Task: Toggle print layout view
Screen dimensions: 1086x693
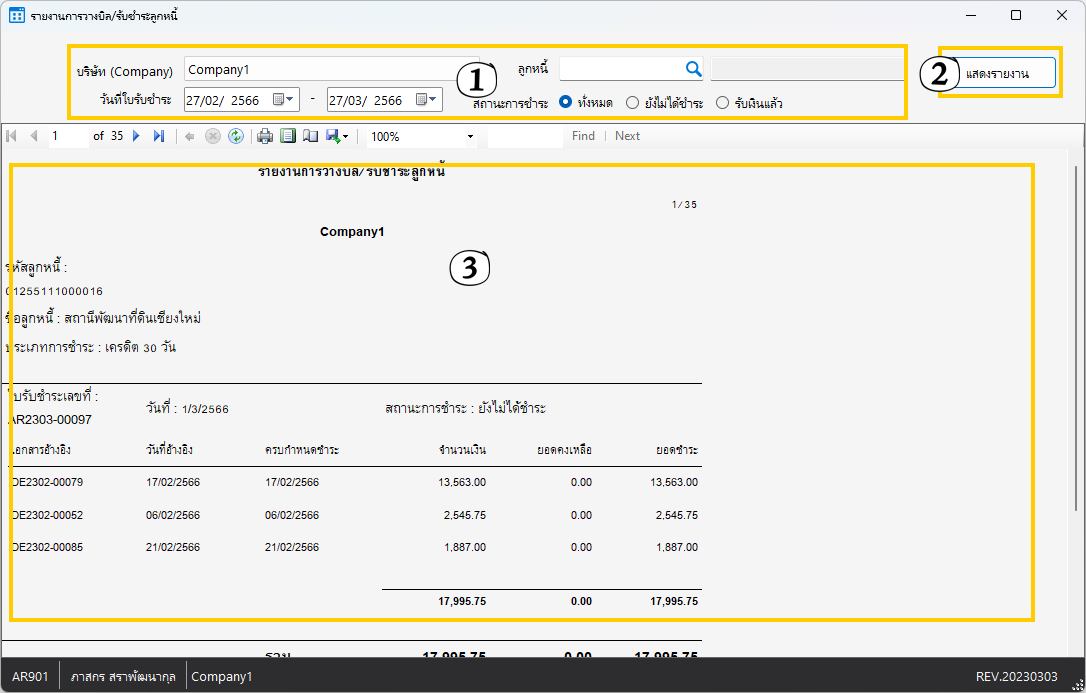Action: 287,136
